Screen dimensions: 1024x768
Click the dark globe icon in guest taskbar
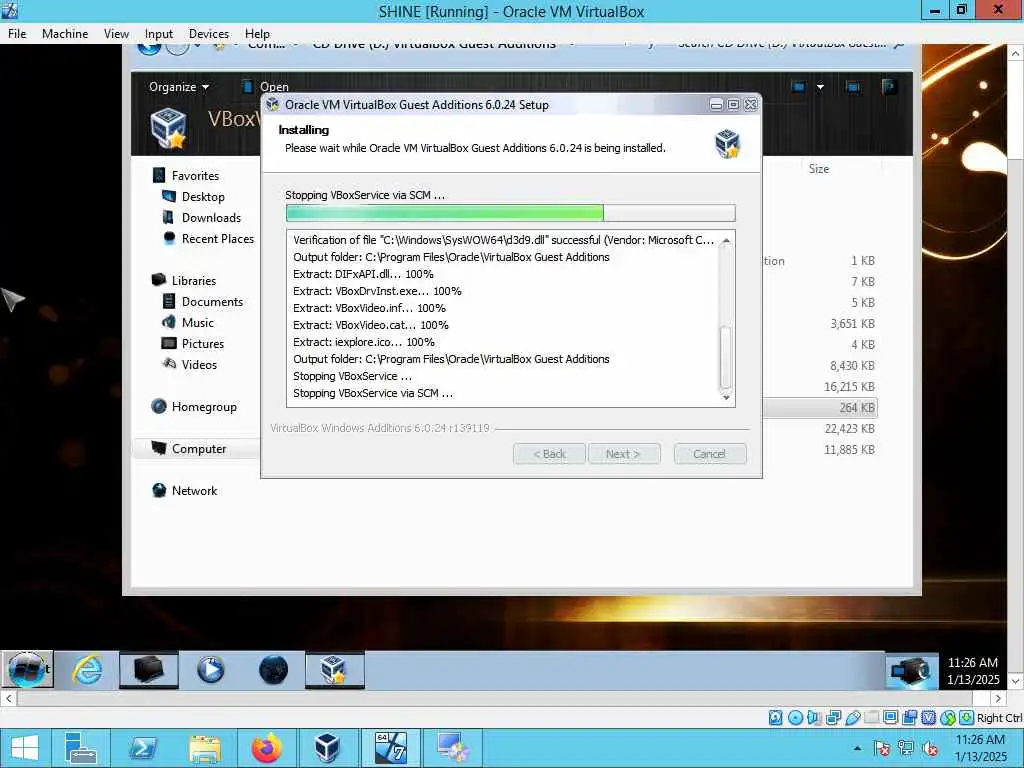coord(273,669)
